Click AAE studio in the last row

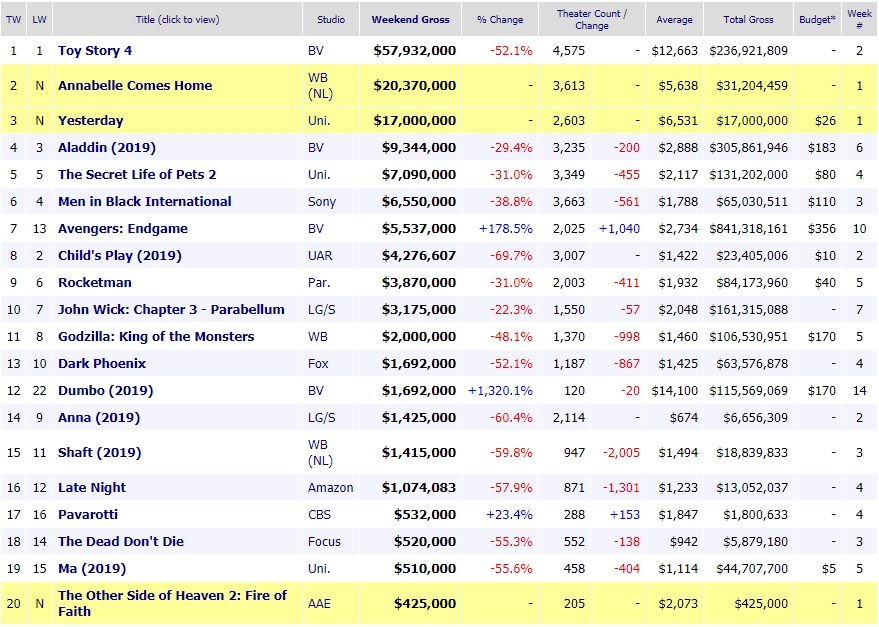point(319,603)
